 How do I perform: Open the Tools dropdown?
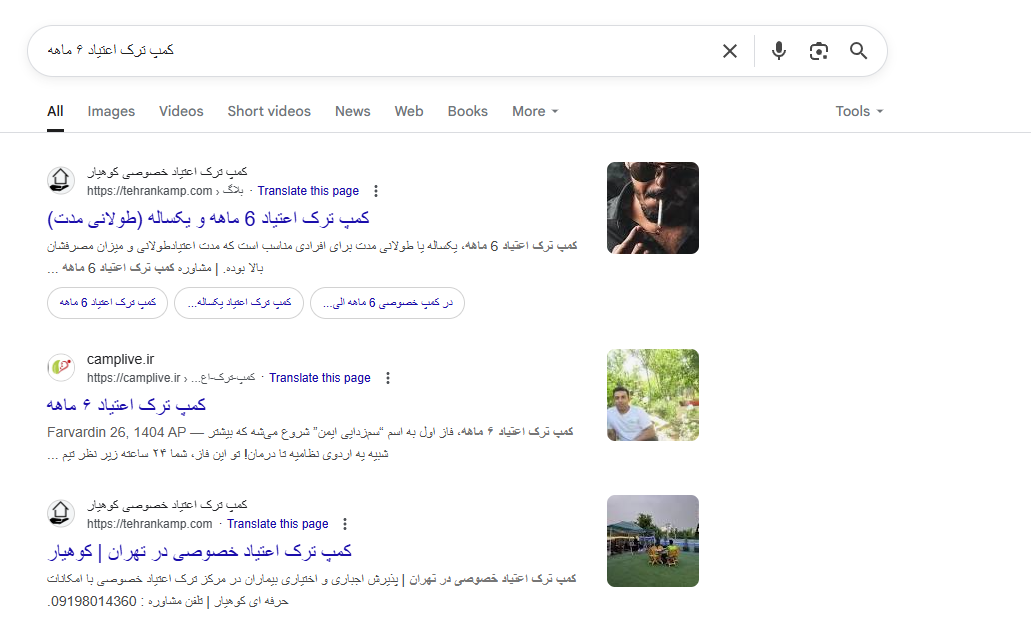tap(859, 111)
